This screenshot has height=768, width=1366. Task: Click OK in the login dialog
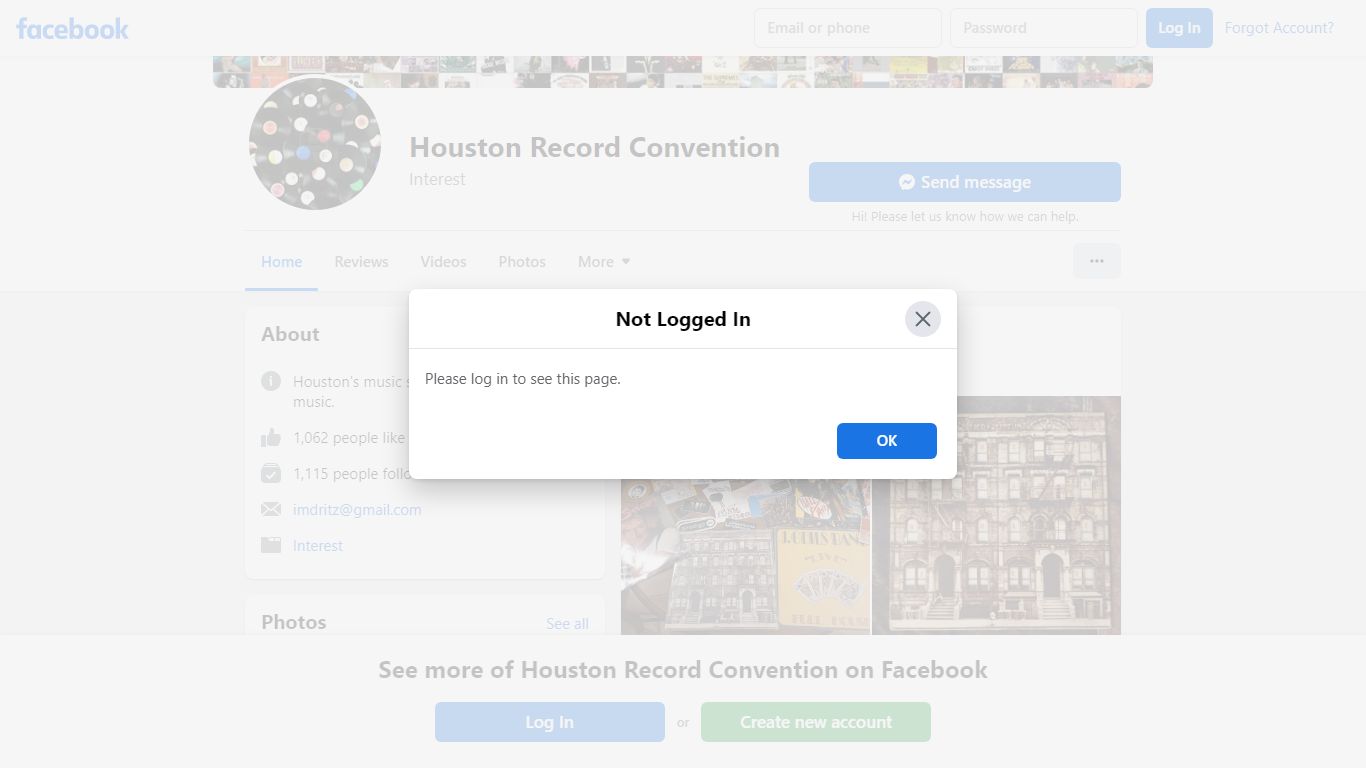click(x=886, y=441)
